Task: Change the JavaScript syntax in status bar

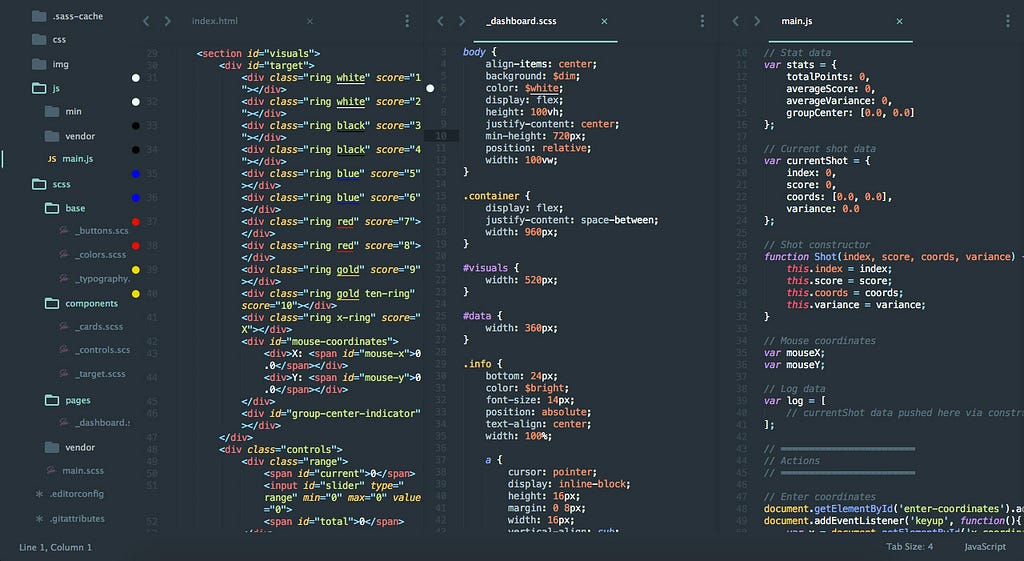Action: click(x=985, y=547)
